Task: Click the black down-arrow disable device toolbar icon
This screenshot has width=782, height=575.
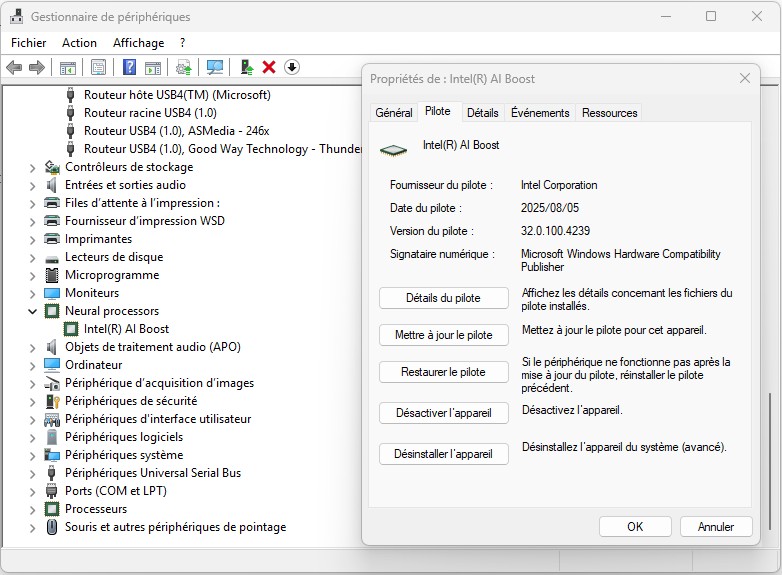Action: tap(291, 67)
